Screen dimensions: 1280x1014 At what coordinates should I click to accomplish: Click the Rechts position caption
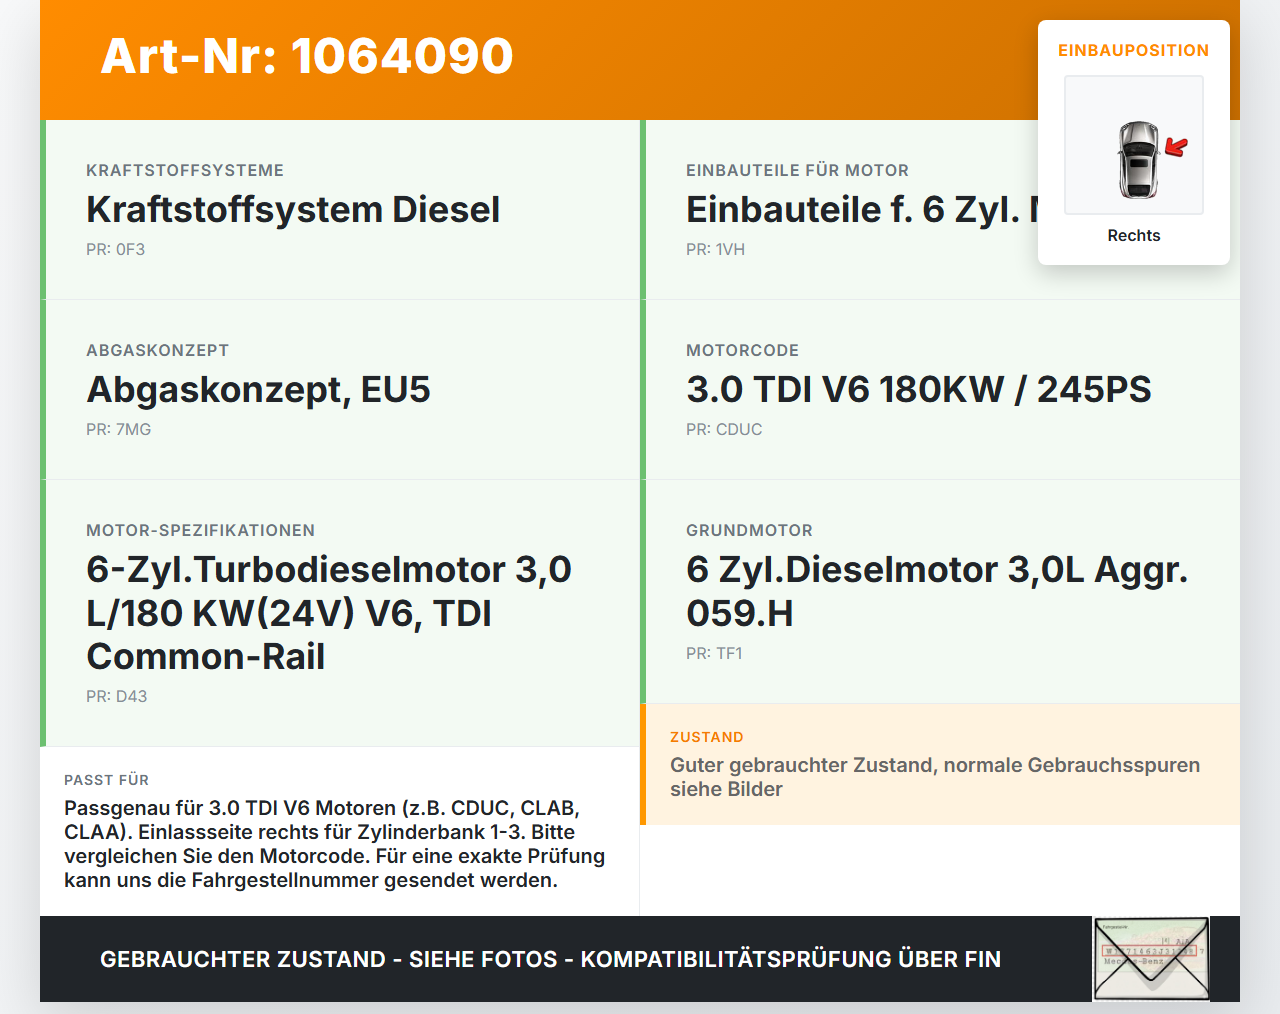tap(1134, 235)
